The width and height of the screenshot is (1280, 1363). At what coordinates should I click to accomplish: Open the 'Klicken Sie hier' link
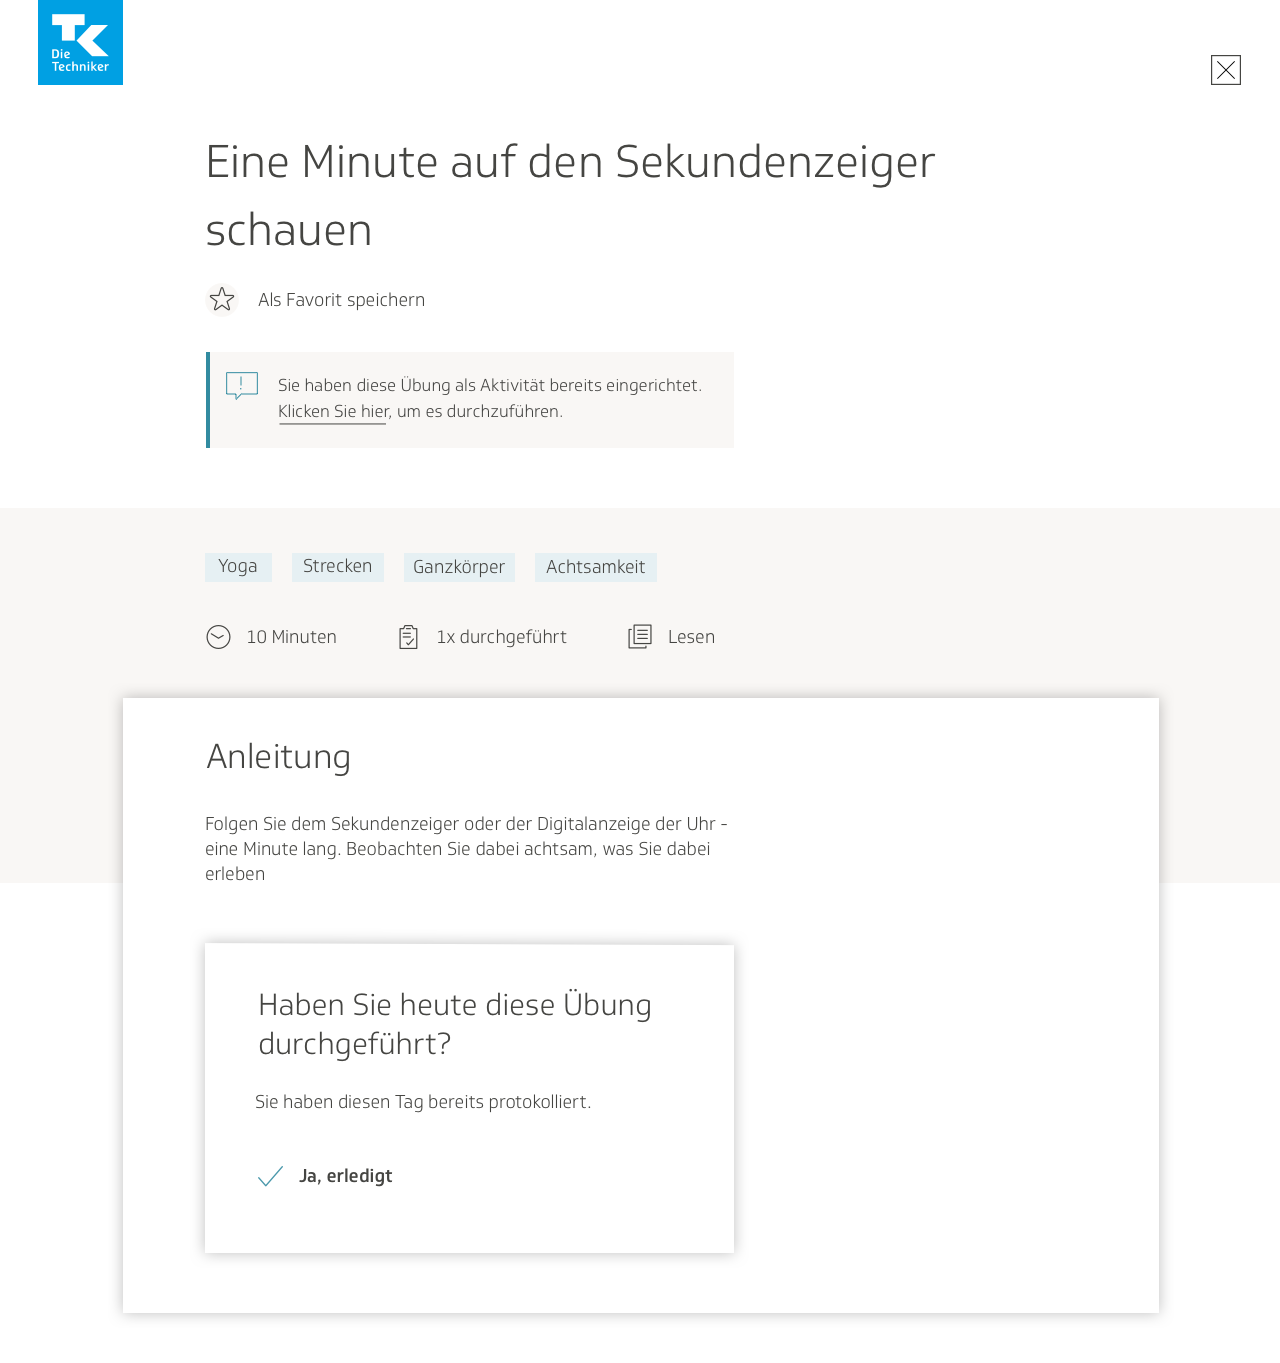pos(333,412)
